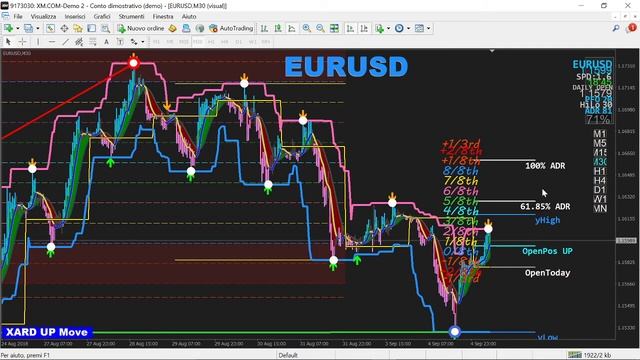Switch chart to bar chart type
This screenshot has height=360, width=640.
[264, 28]
